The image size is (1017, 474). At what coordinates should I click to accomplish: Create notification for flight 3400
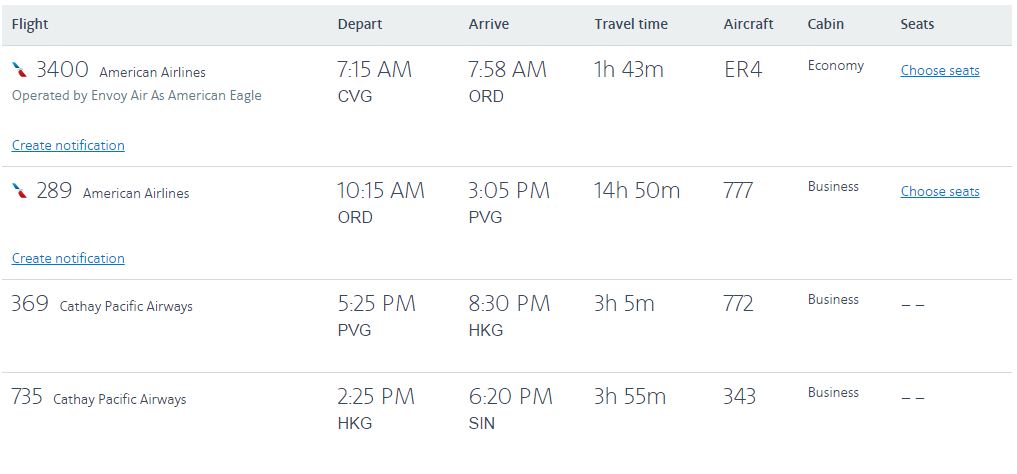point(68,146)
